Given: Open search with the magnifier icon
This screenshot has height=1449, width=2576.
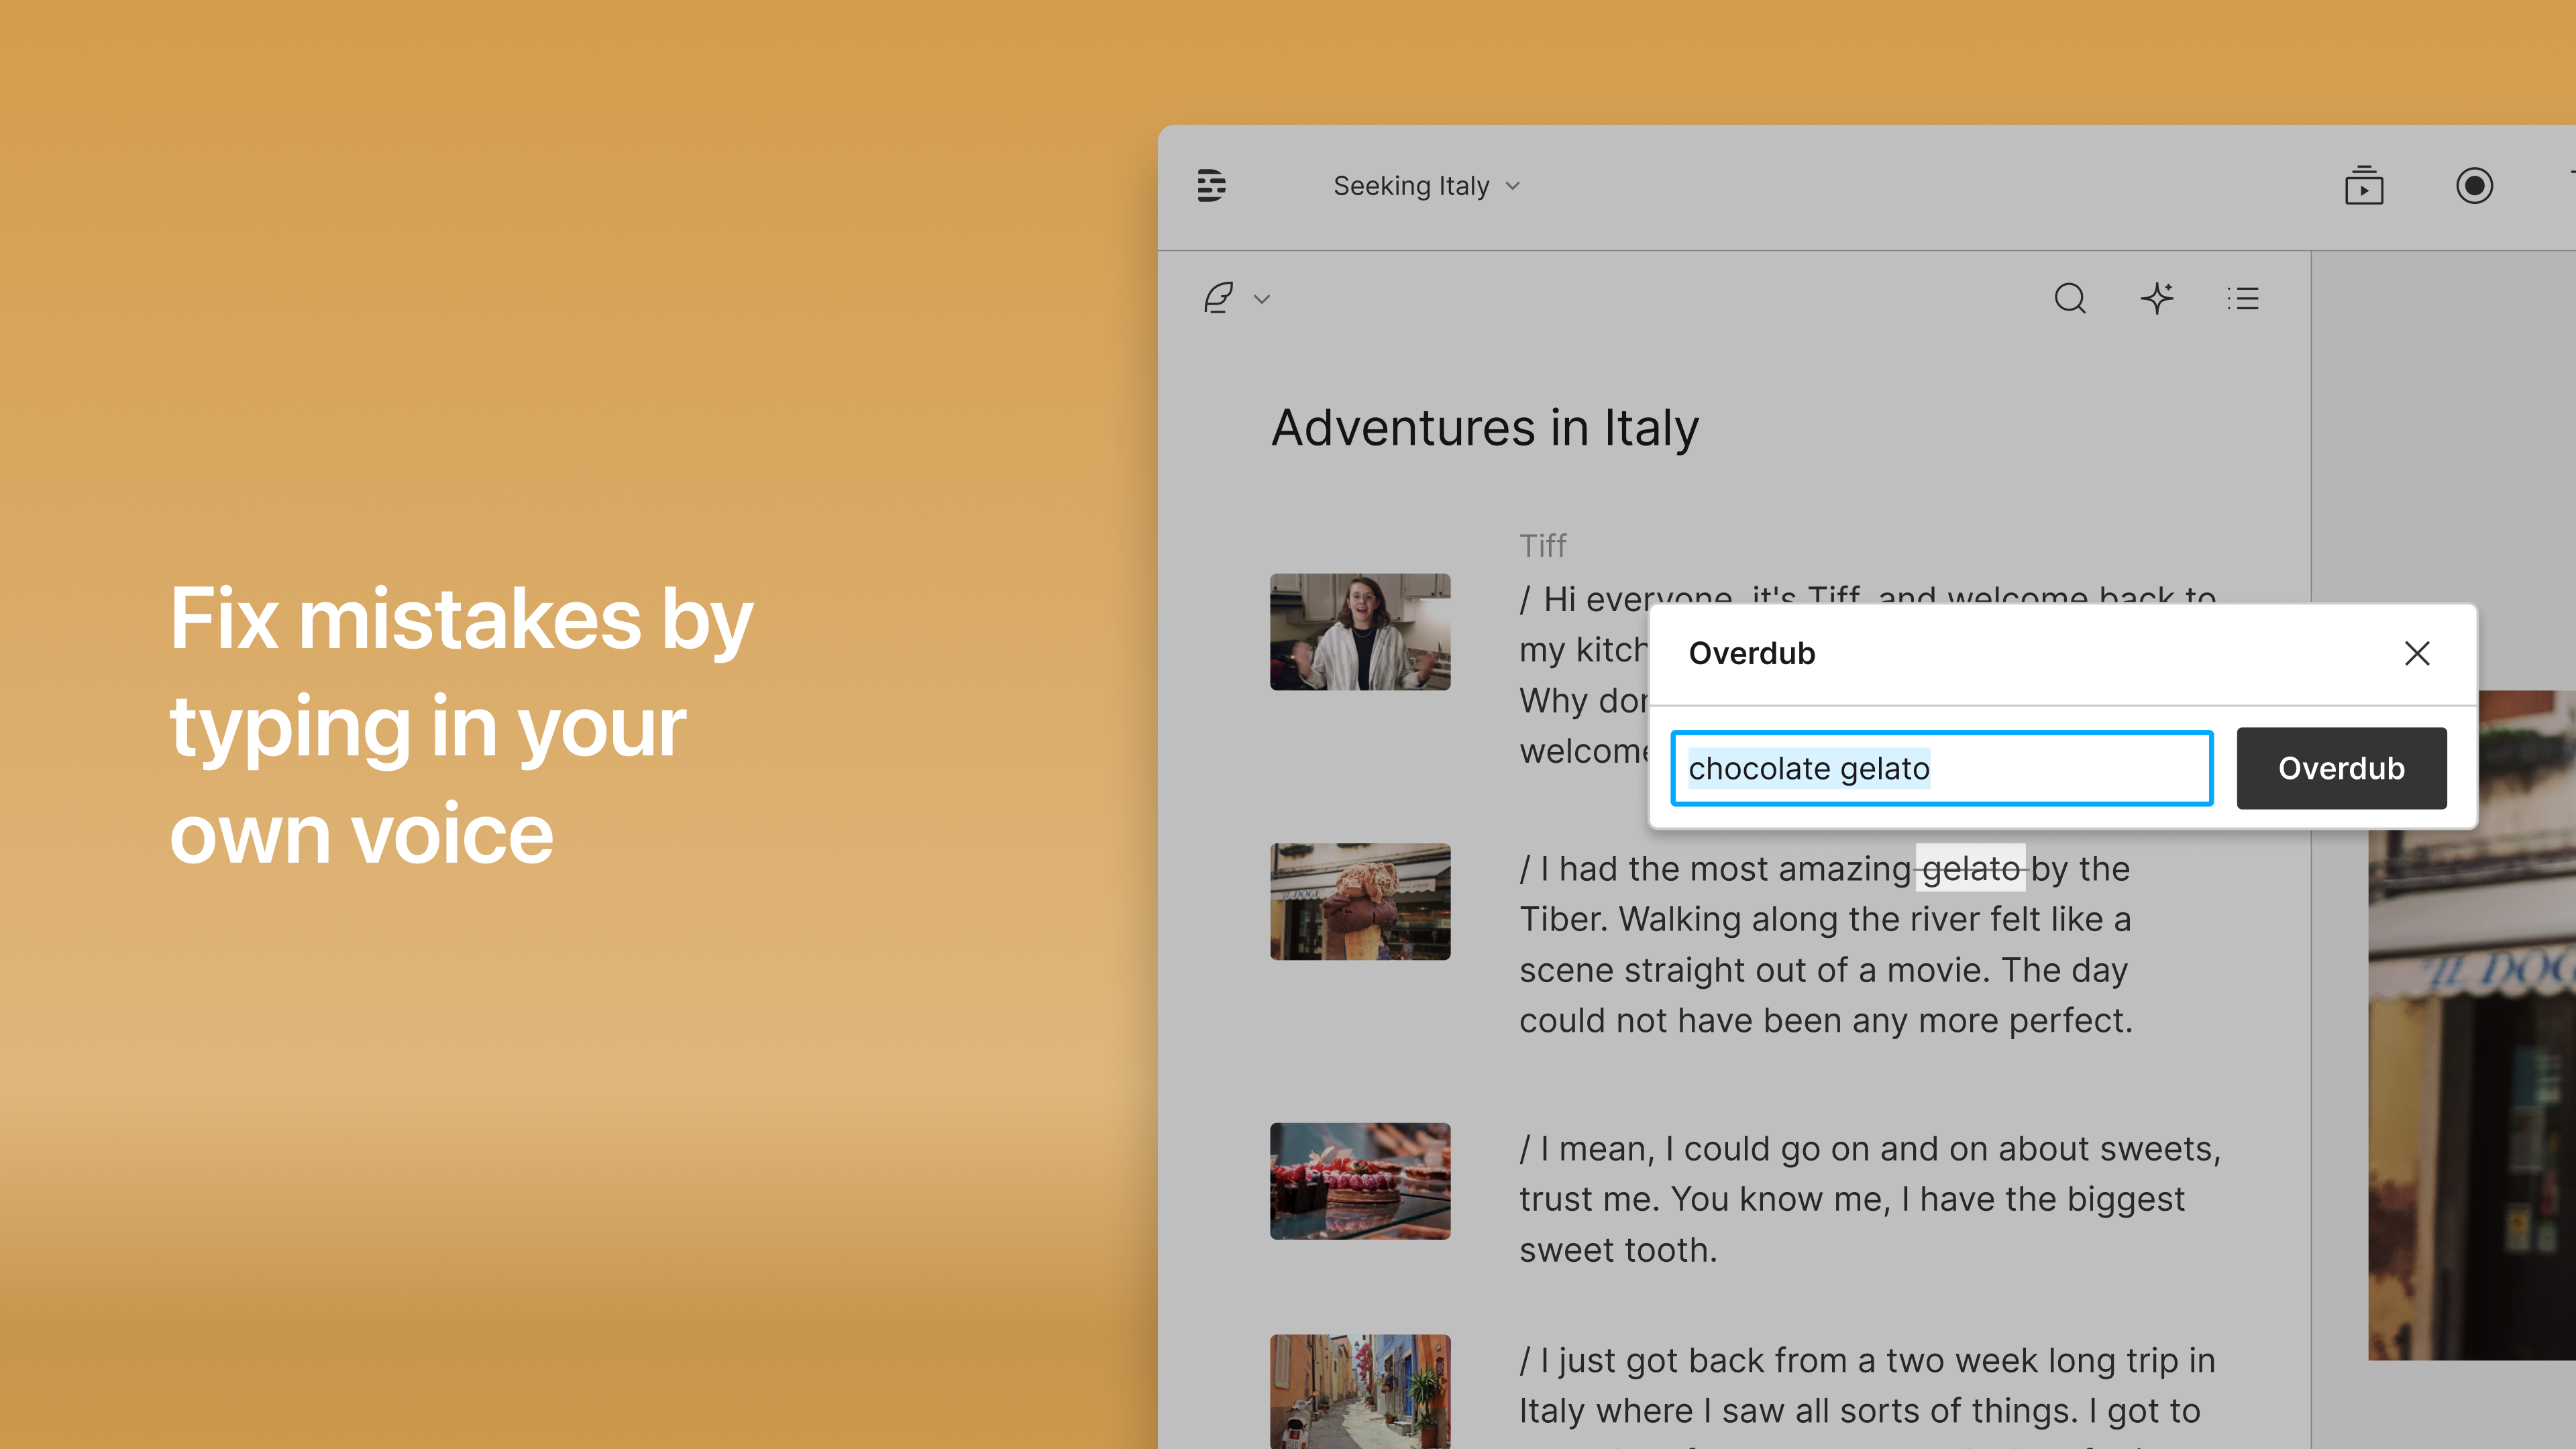Looking at the screenshot, I should pyautogui.click(x=2070, y=298).
